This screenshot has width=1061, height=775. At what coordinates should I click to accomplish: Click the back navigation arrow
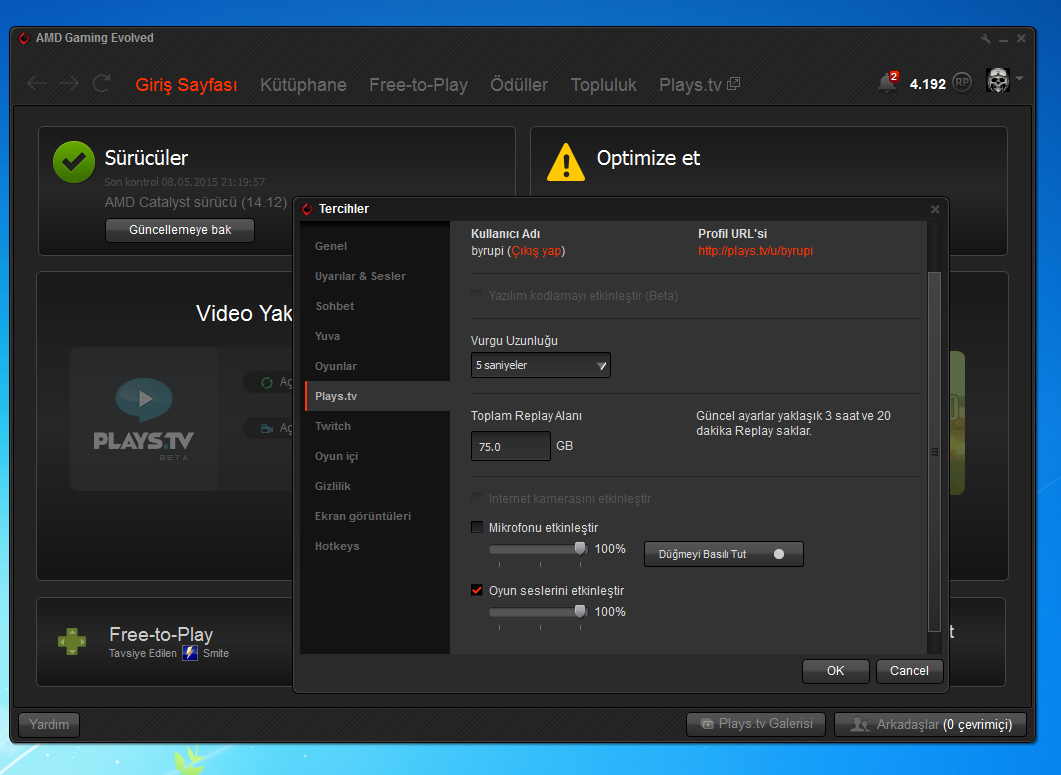37,84
